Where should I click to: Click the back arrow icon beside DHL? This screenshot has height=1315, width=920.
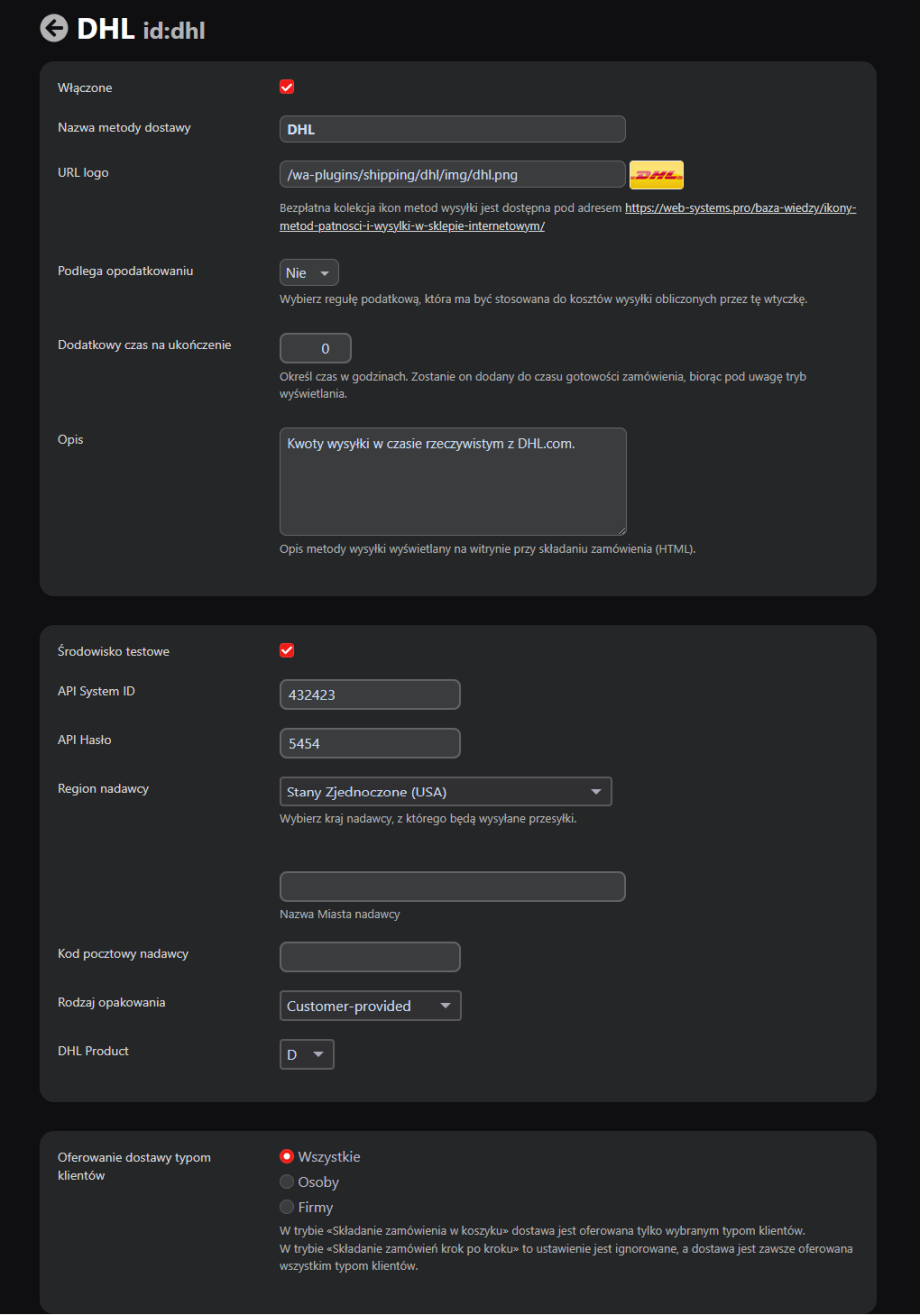(x=54, y=28)
